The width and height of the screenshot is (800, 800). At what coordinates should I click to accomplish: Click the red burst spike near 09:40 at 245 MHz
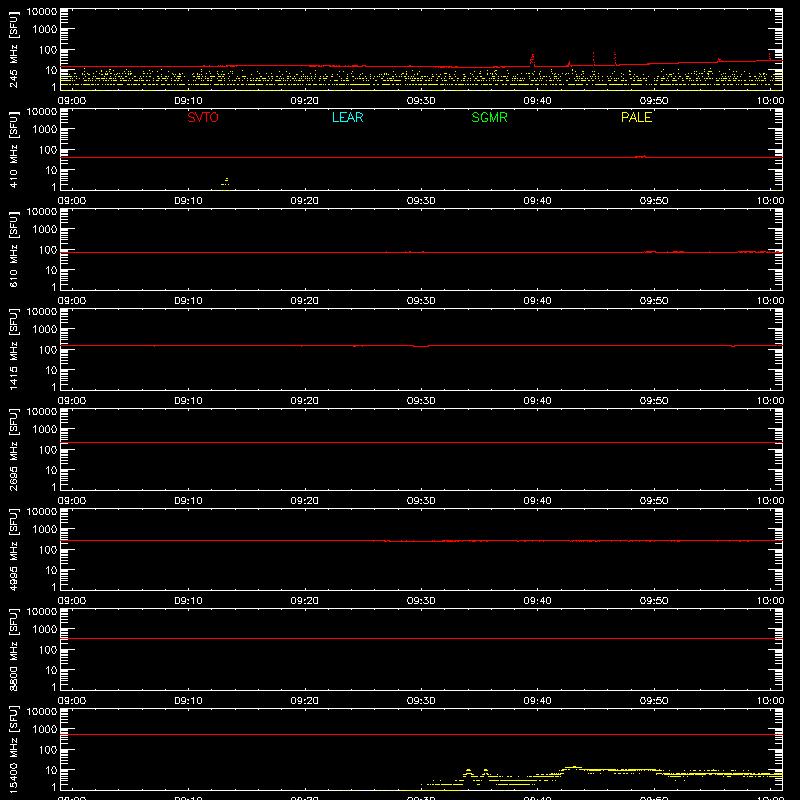coord(533,60)
